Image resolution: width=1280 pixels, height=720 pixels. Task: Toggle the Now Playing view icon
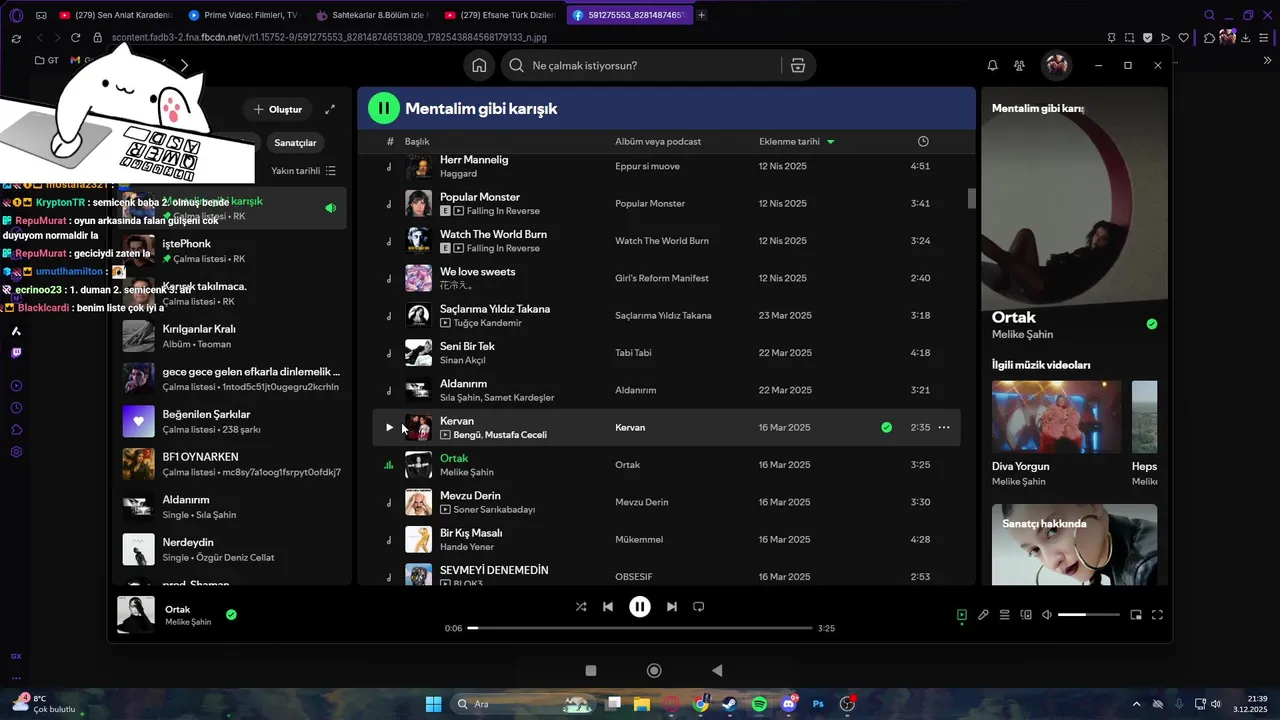click(962, 615)
